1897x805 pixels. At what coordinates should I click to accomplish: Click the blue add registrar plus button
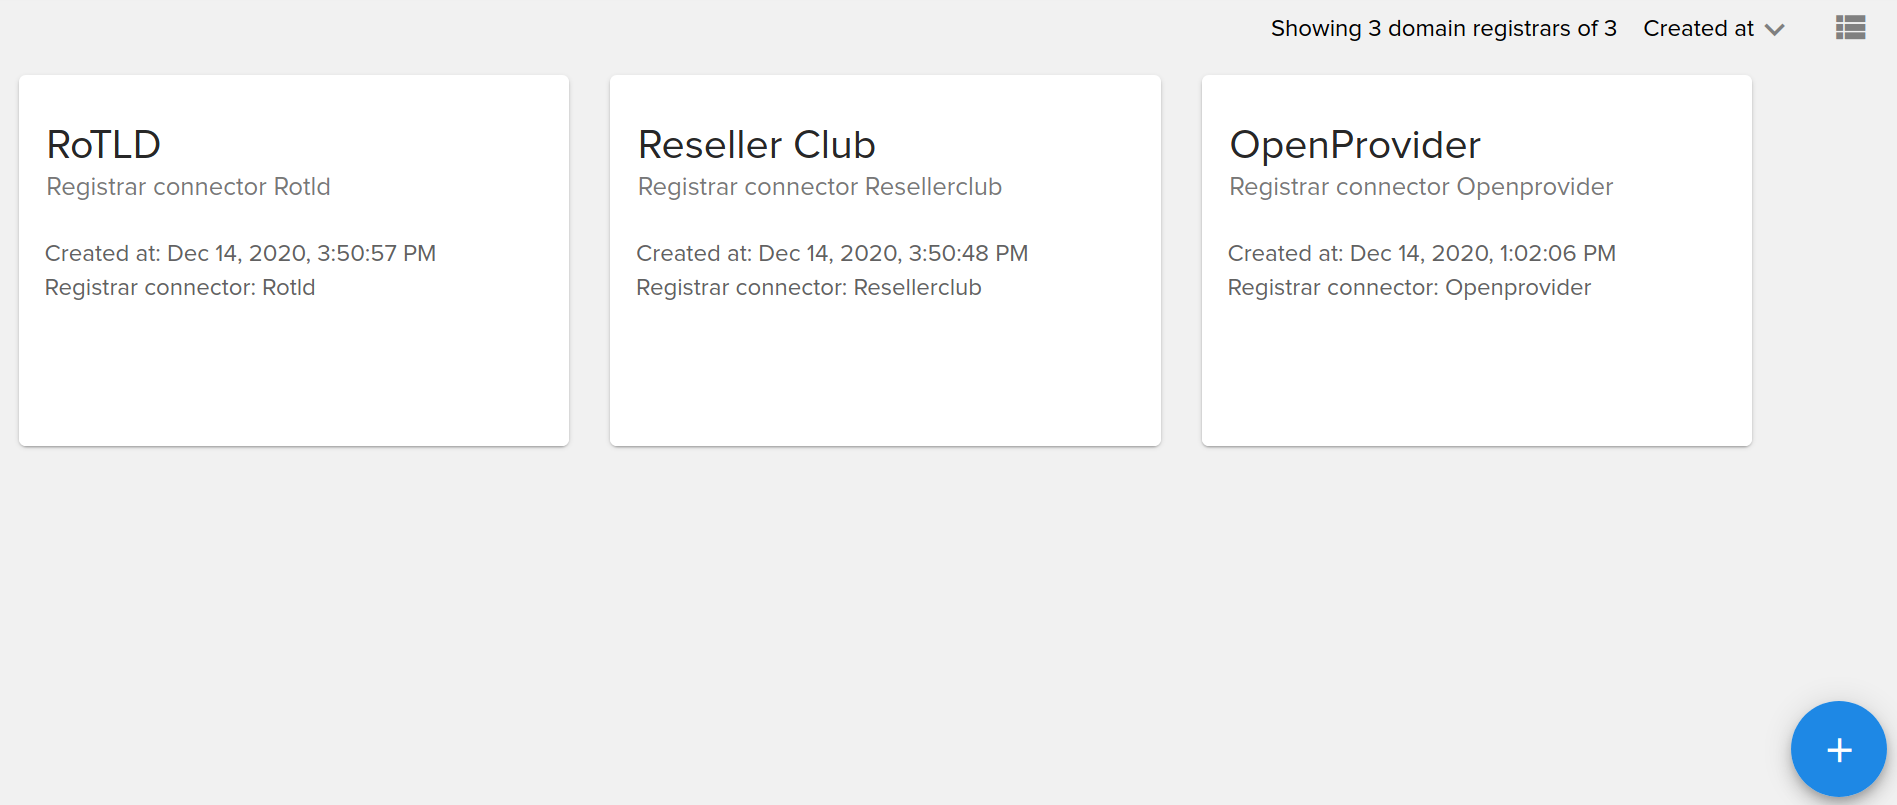(1838, 749)
